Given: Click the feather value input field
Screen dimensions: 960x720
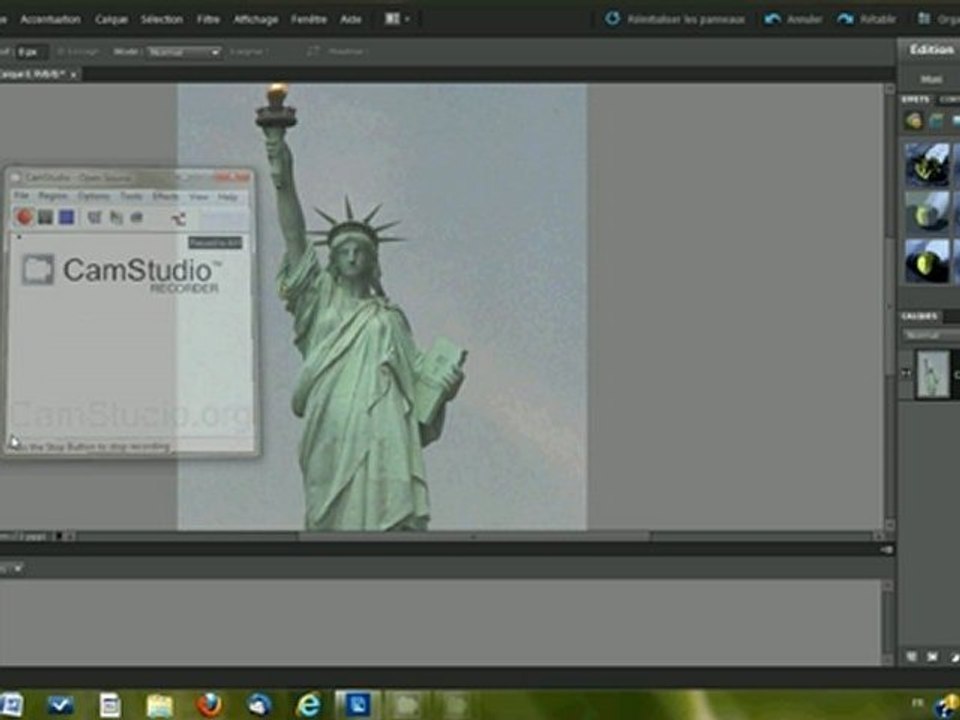Looking at the screenshot, I should pos(31,52).
